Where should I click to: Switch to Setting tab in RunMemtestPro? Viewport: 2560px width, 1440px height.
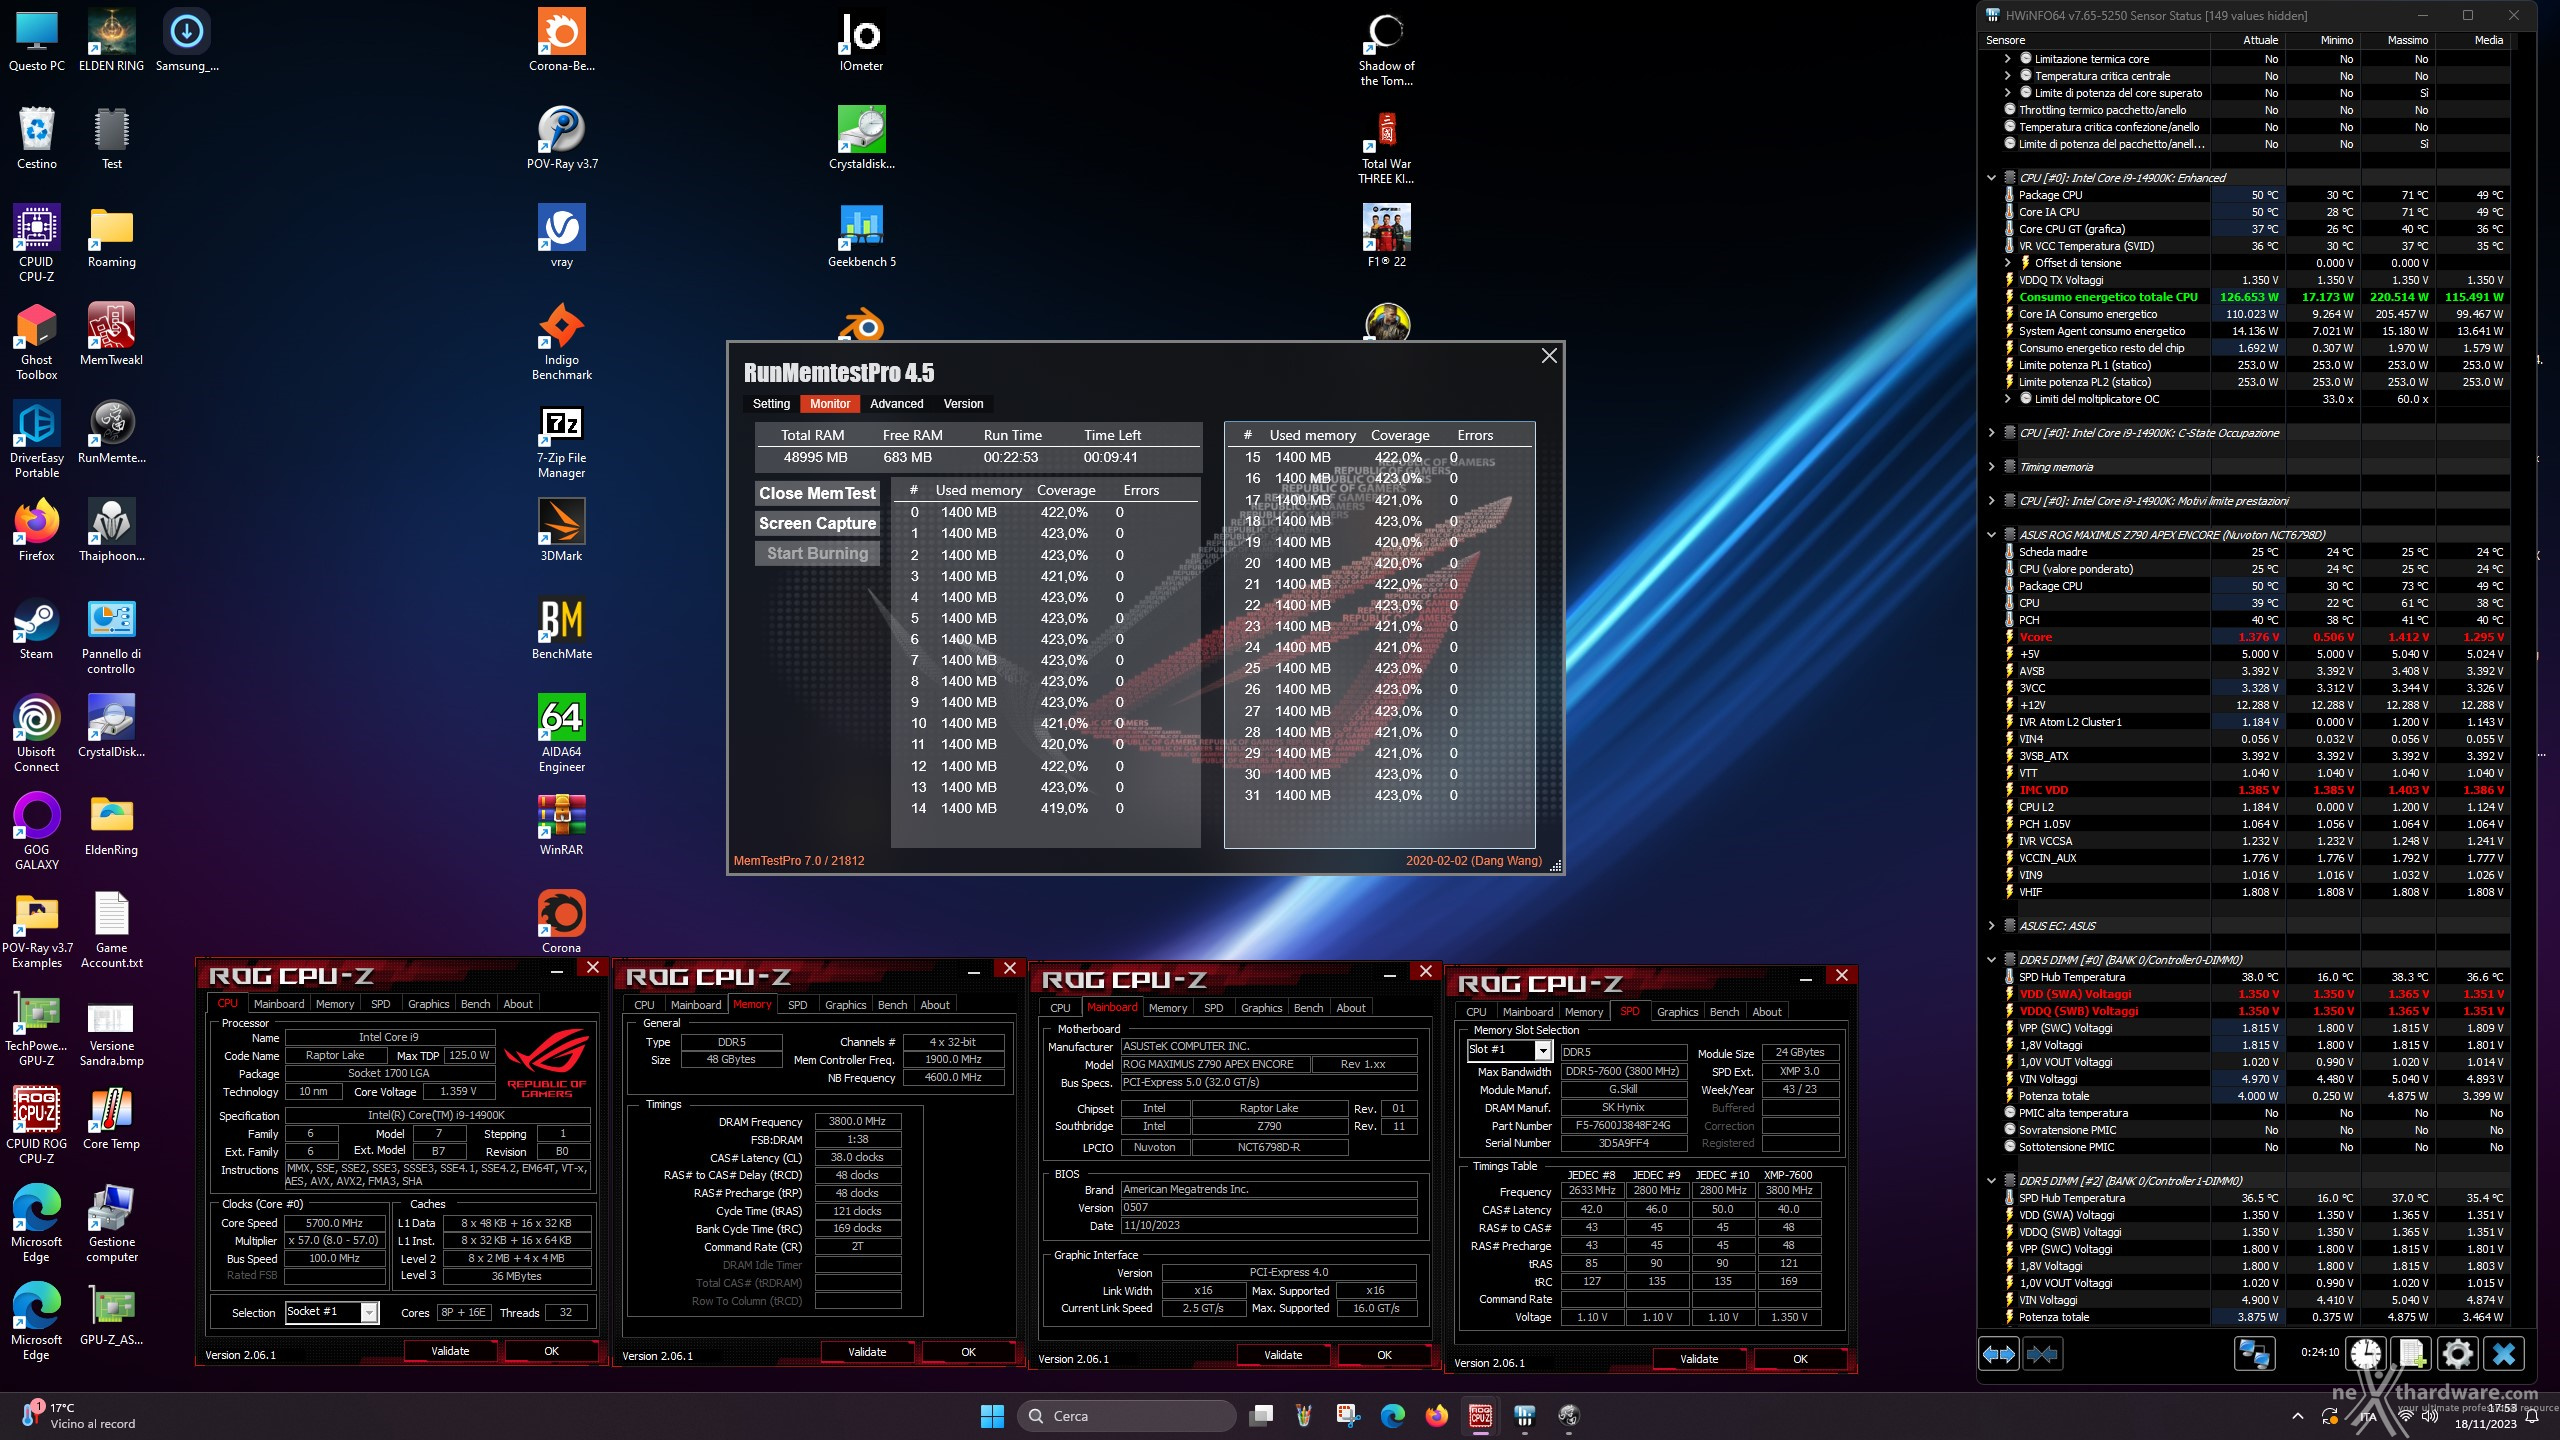point(771,404)
